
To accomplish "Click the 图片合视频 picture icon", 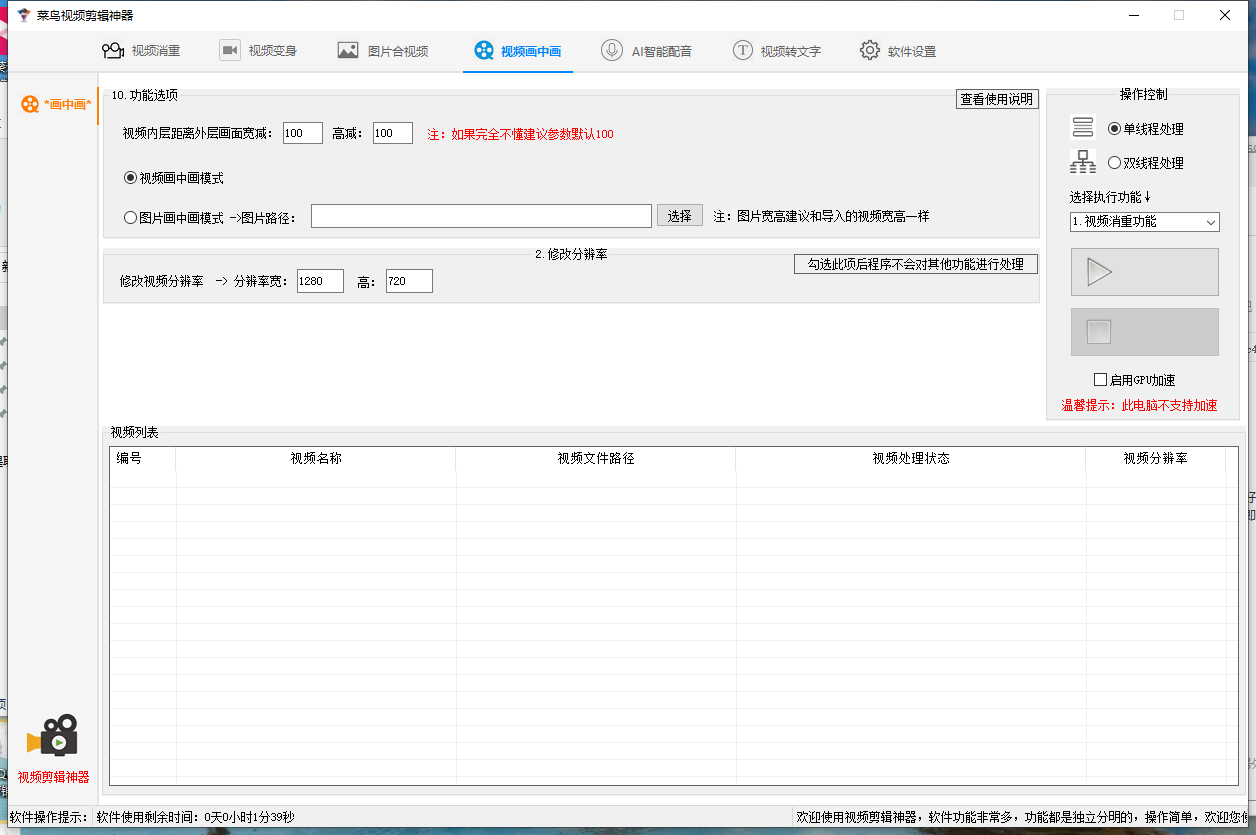I will click(348, 51).
